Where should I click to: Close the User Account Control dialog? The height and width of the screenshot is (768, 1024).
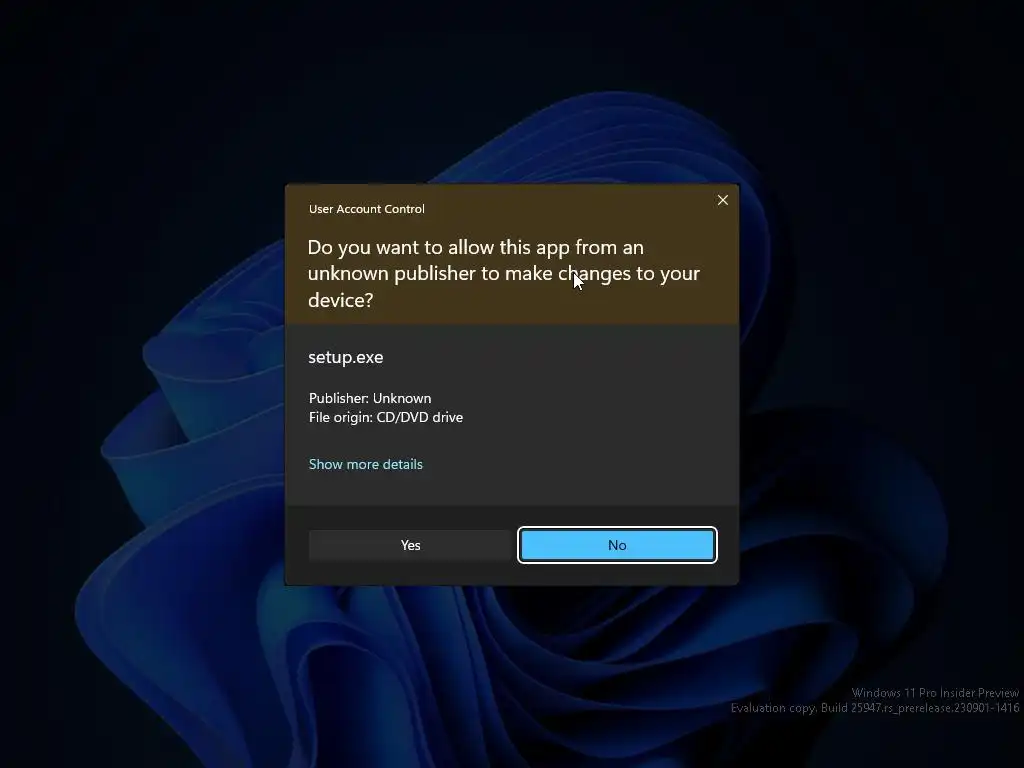pos(722,200)
